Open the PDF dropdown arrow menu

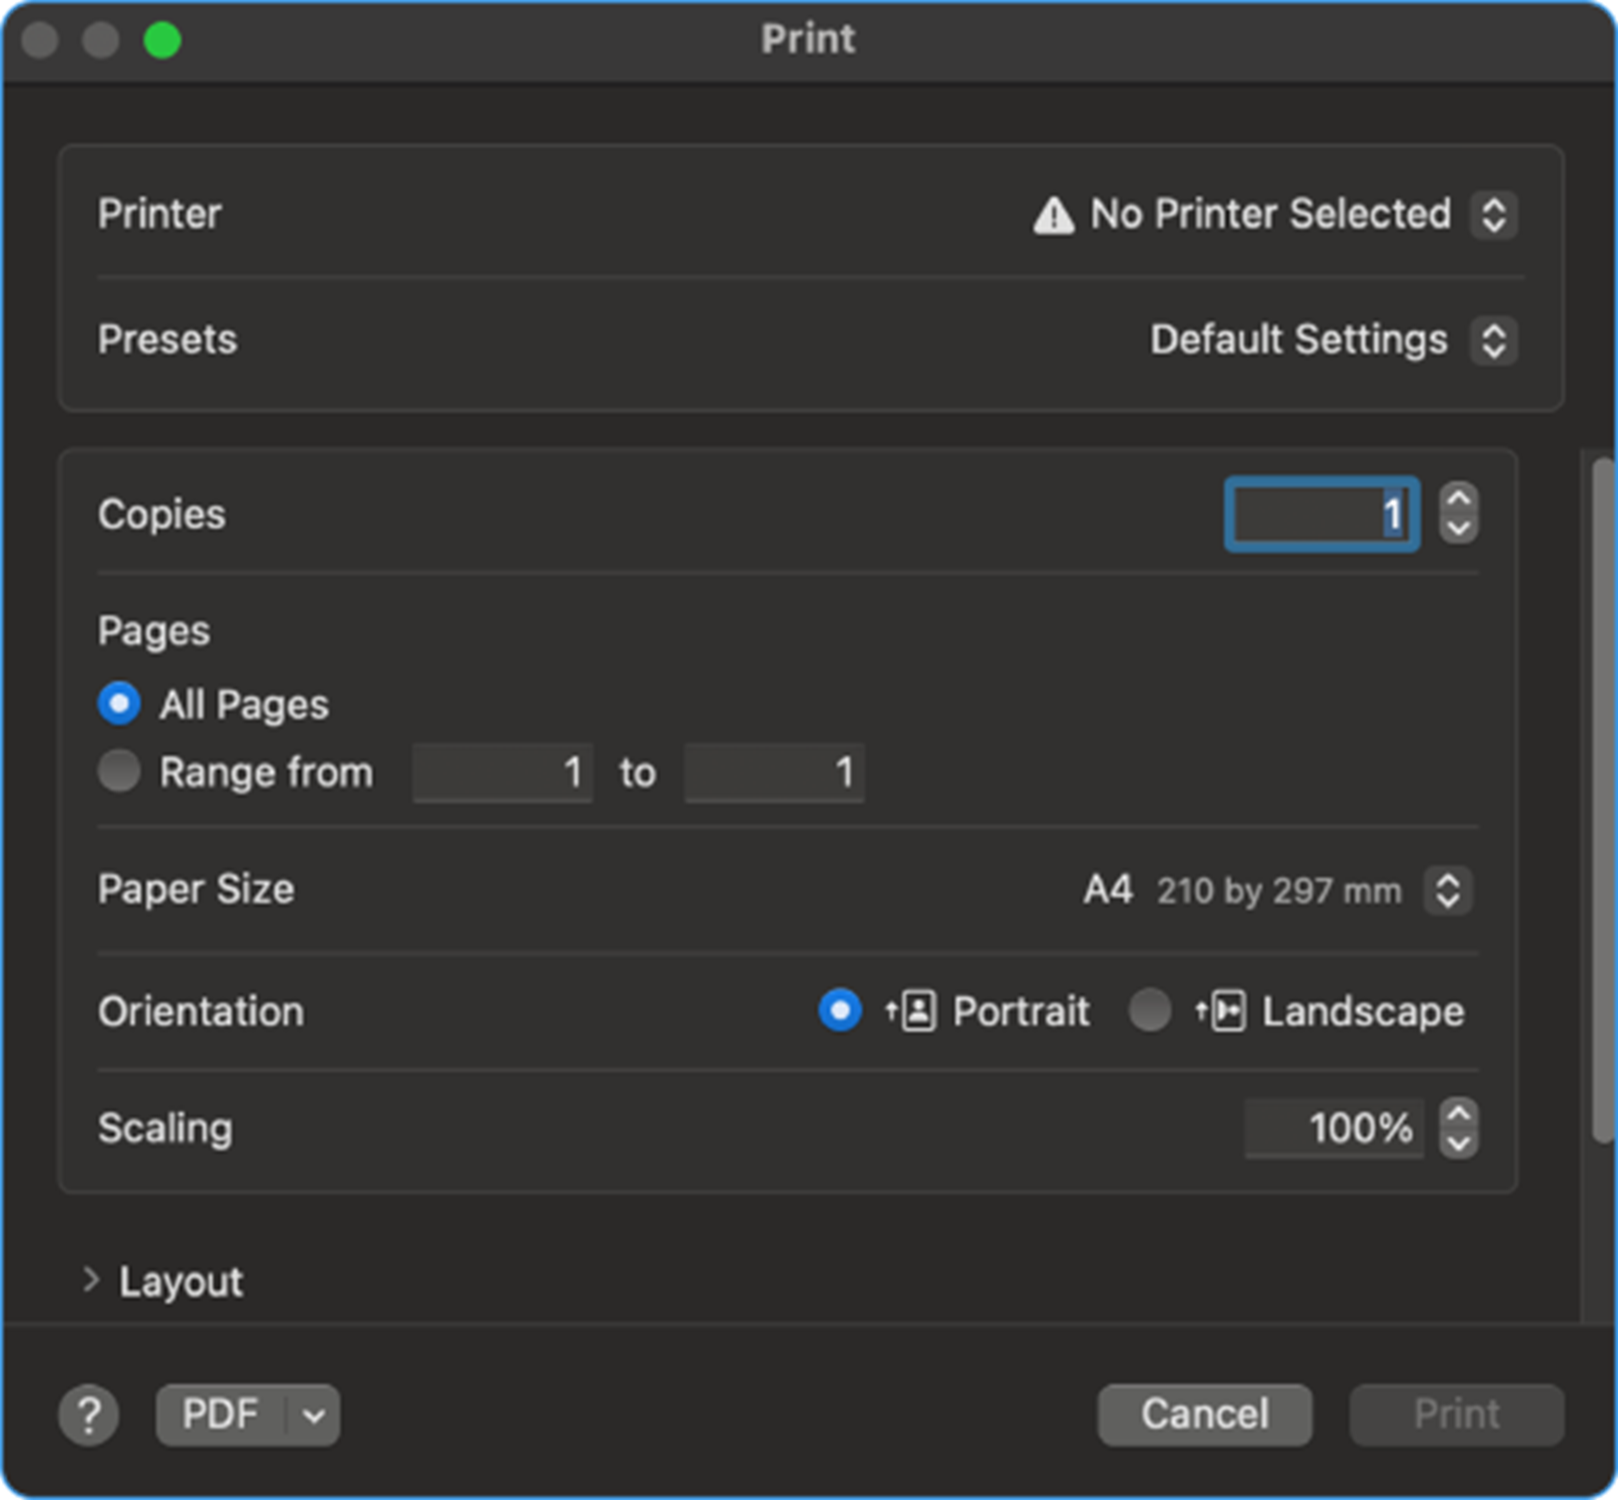[314, 1415]
